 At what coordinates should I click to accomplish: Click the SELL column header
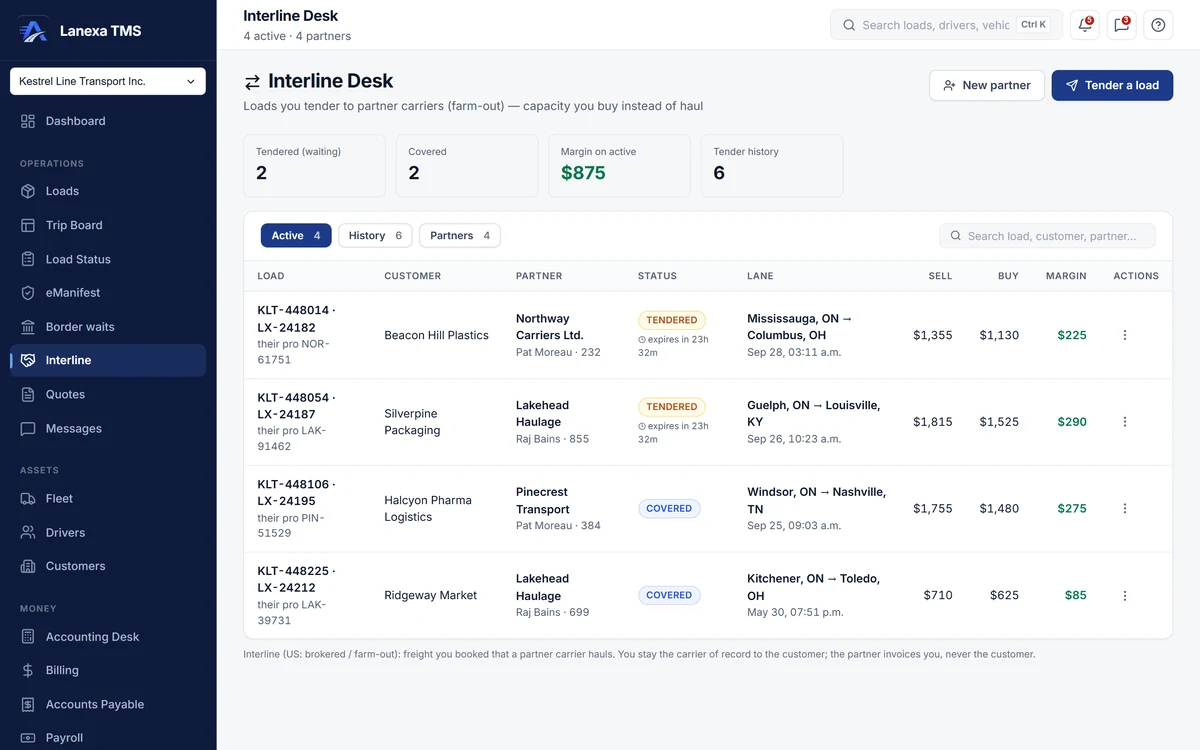pyautogui.click(x=940, y=276)
